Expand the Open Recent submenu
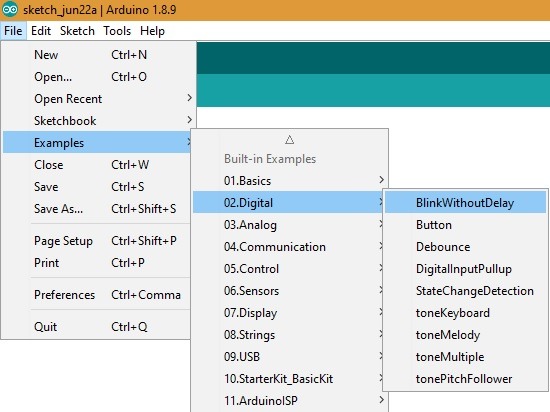The width and height of the screenshot is (550, 412). (98, 99)
